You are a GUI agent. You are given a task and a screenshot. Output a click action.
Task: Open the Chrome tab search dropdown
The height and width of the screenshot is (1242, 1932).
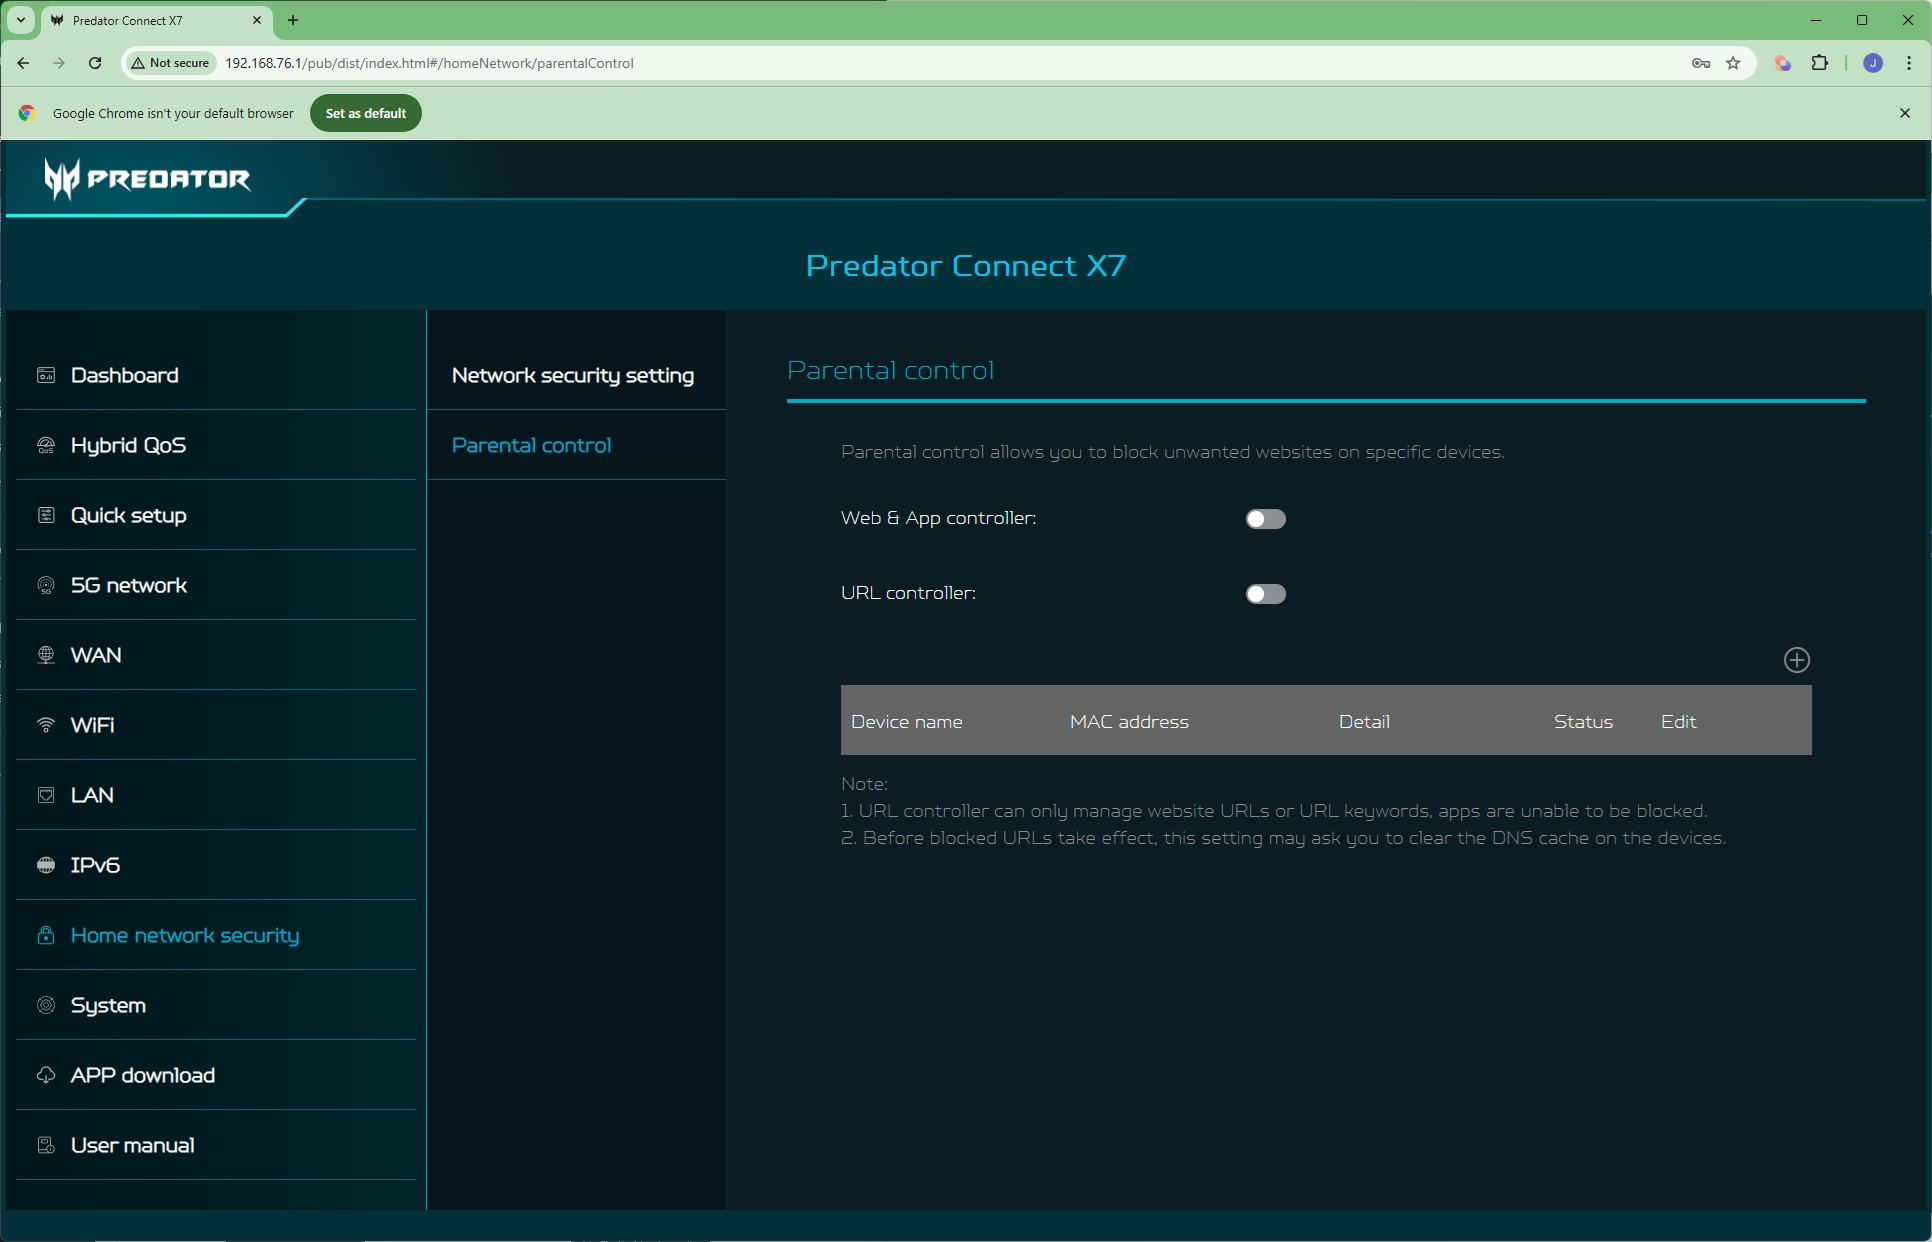(x=20, y=20)
